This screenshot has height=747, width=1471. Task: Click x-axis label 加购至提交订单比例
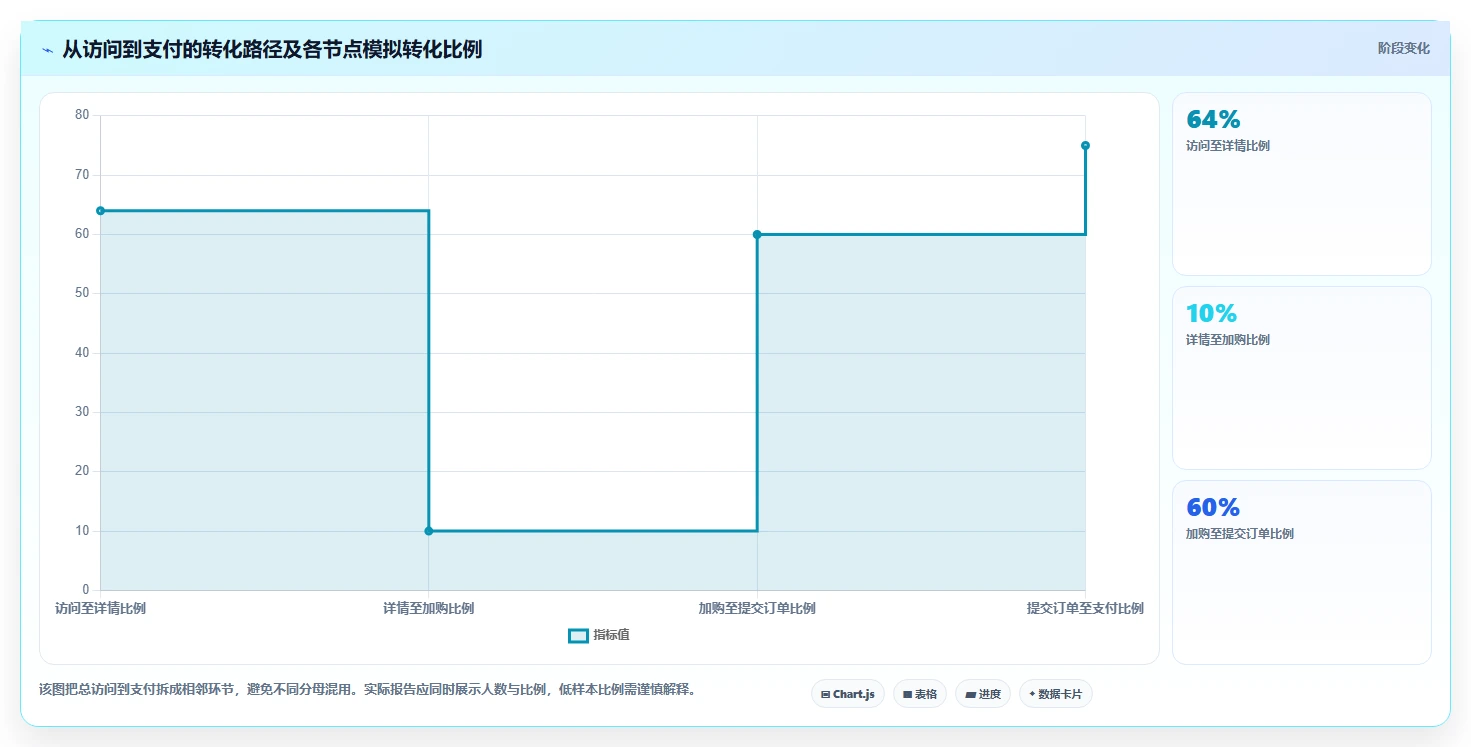(x=757, y=608)
